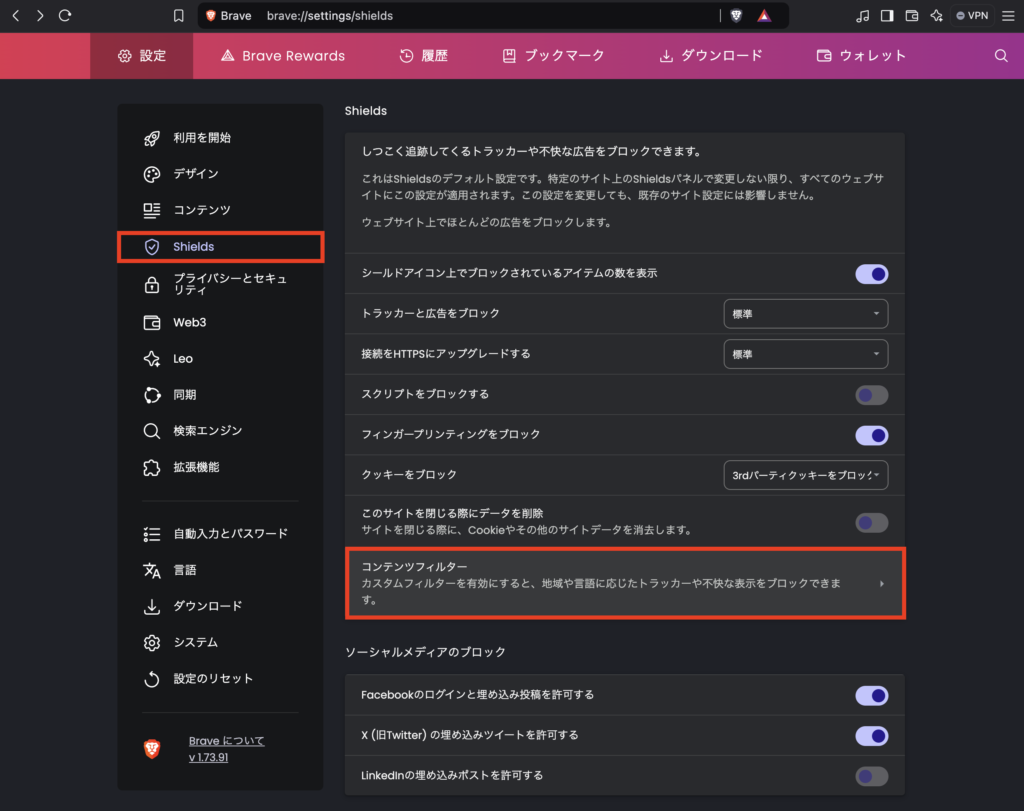Toggle Facebookのログインと埋め込み投稿を許可する

click(x=872, y=696)
